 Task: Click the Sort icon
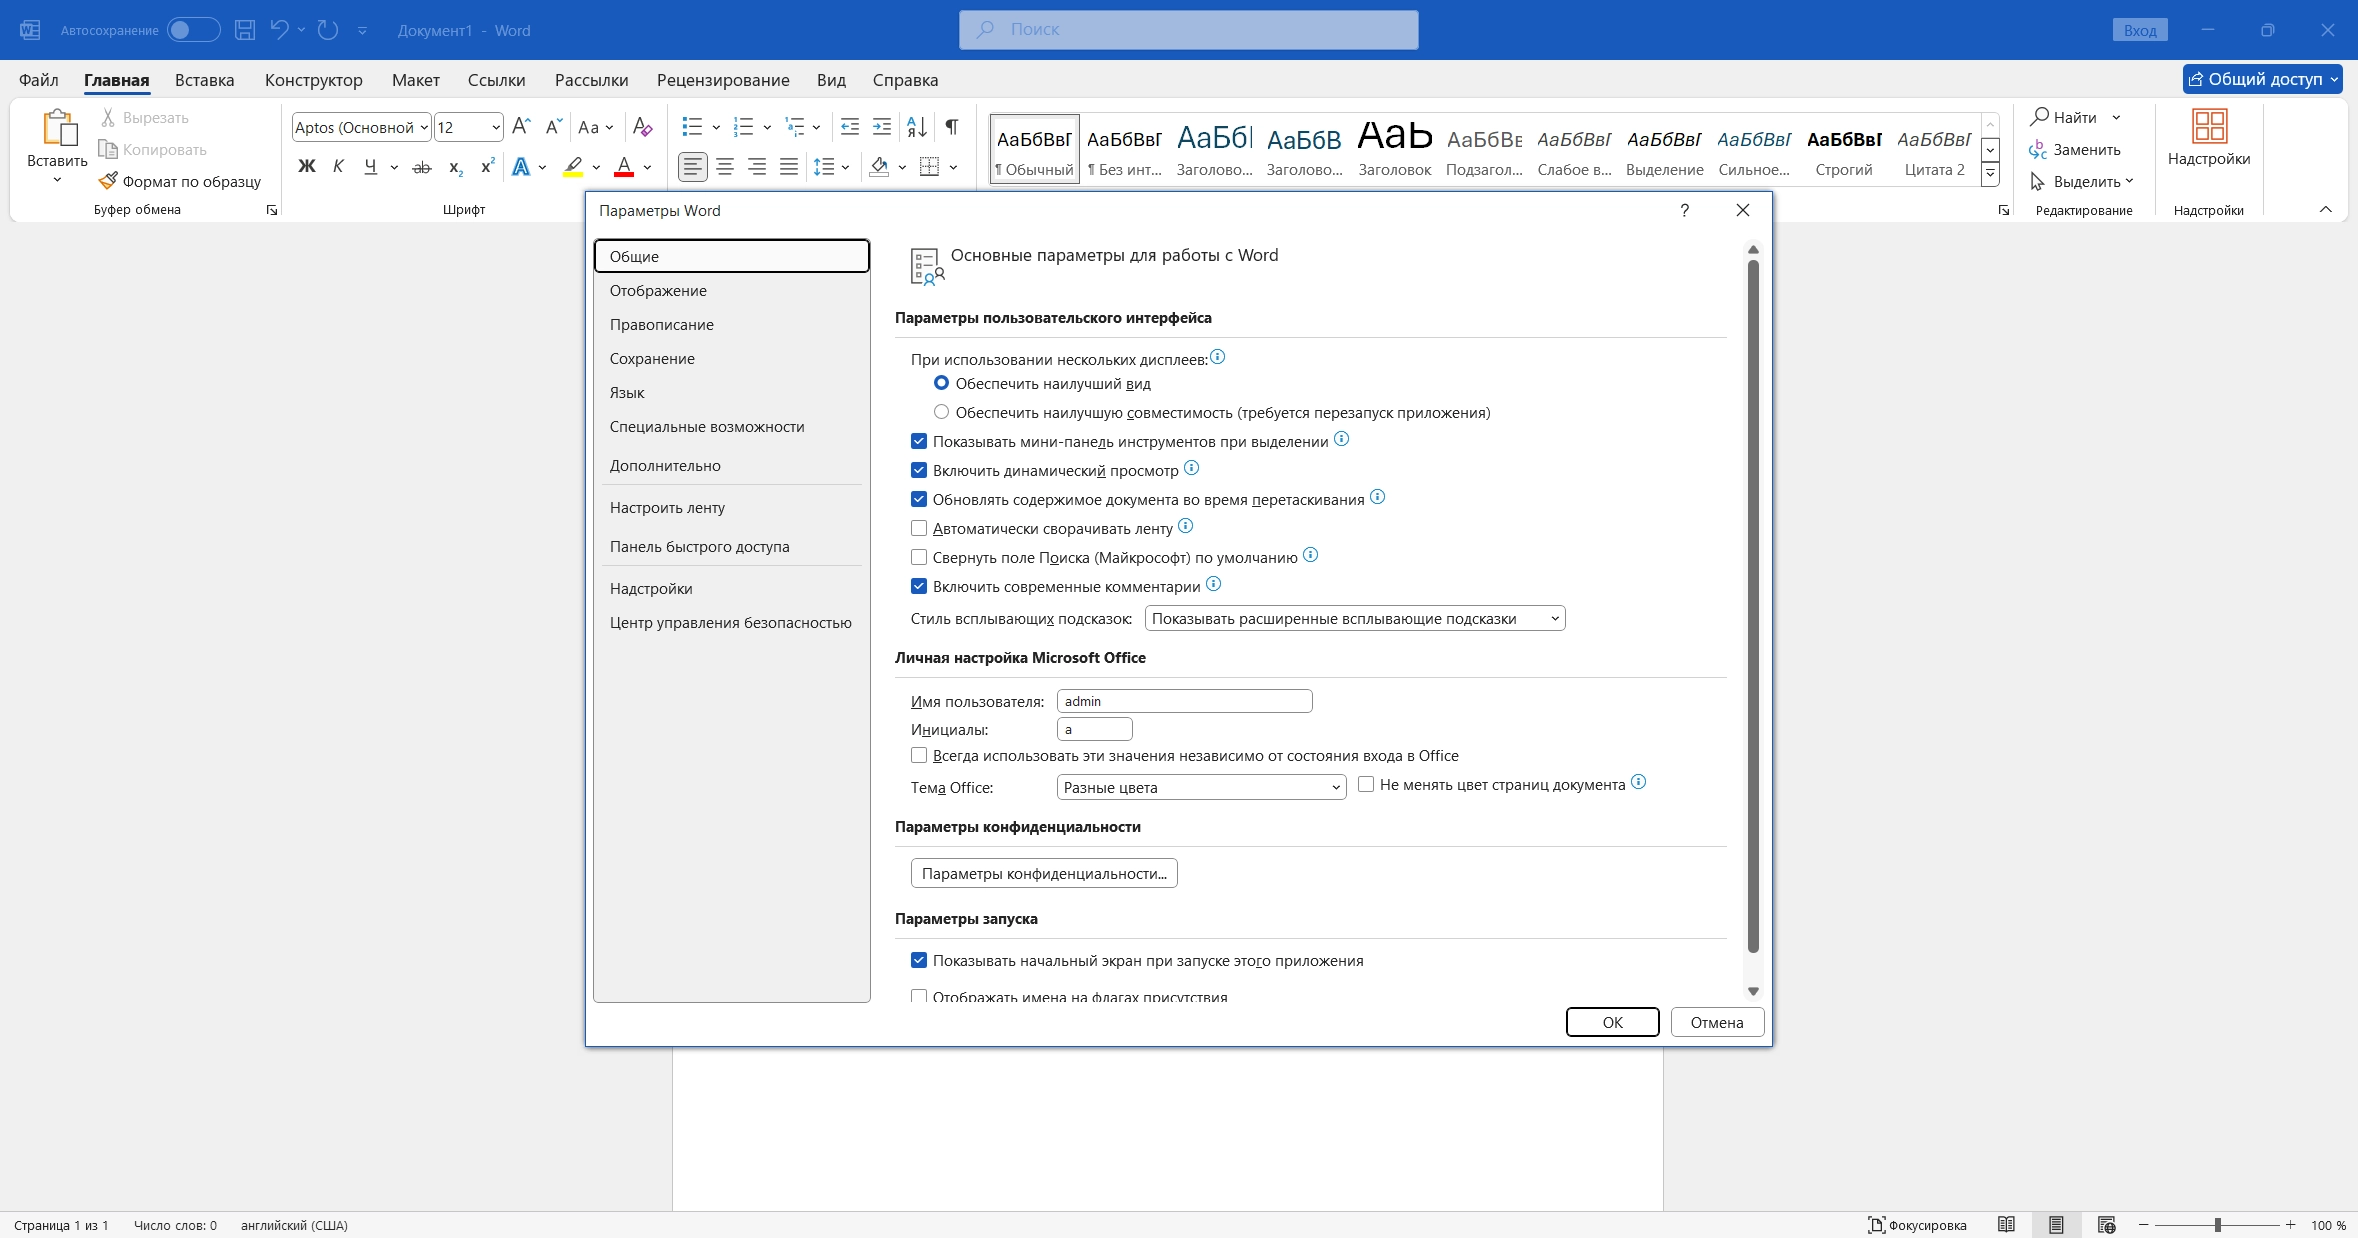[x=917, y=126]
